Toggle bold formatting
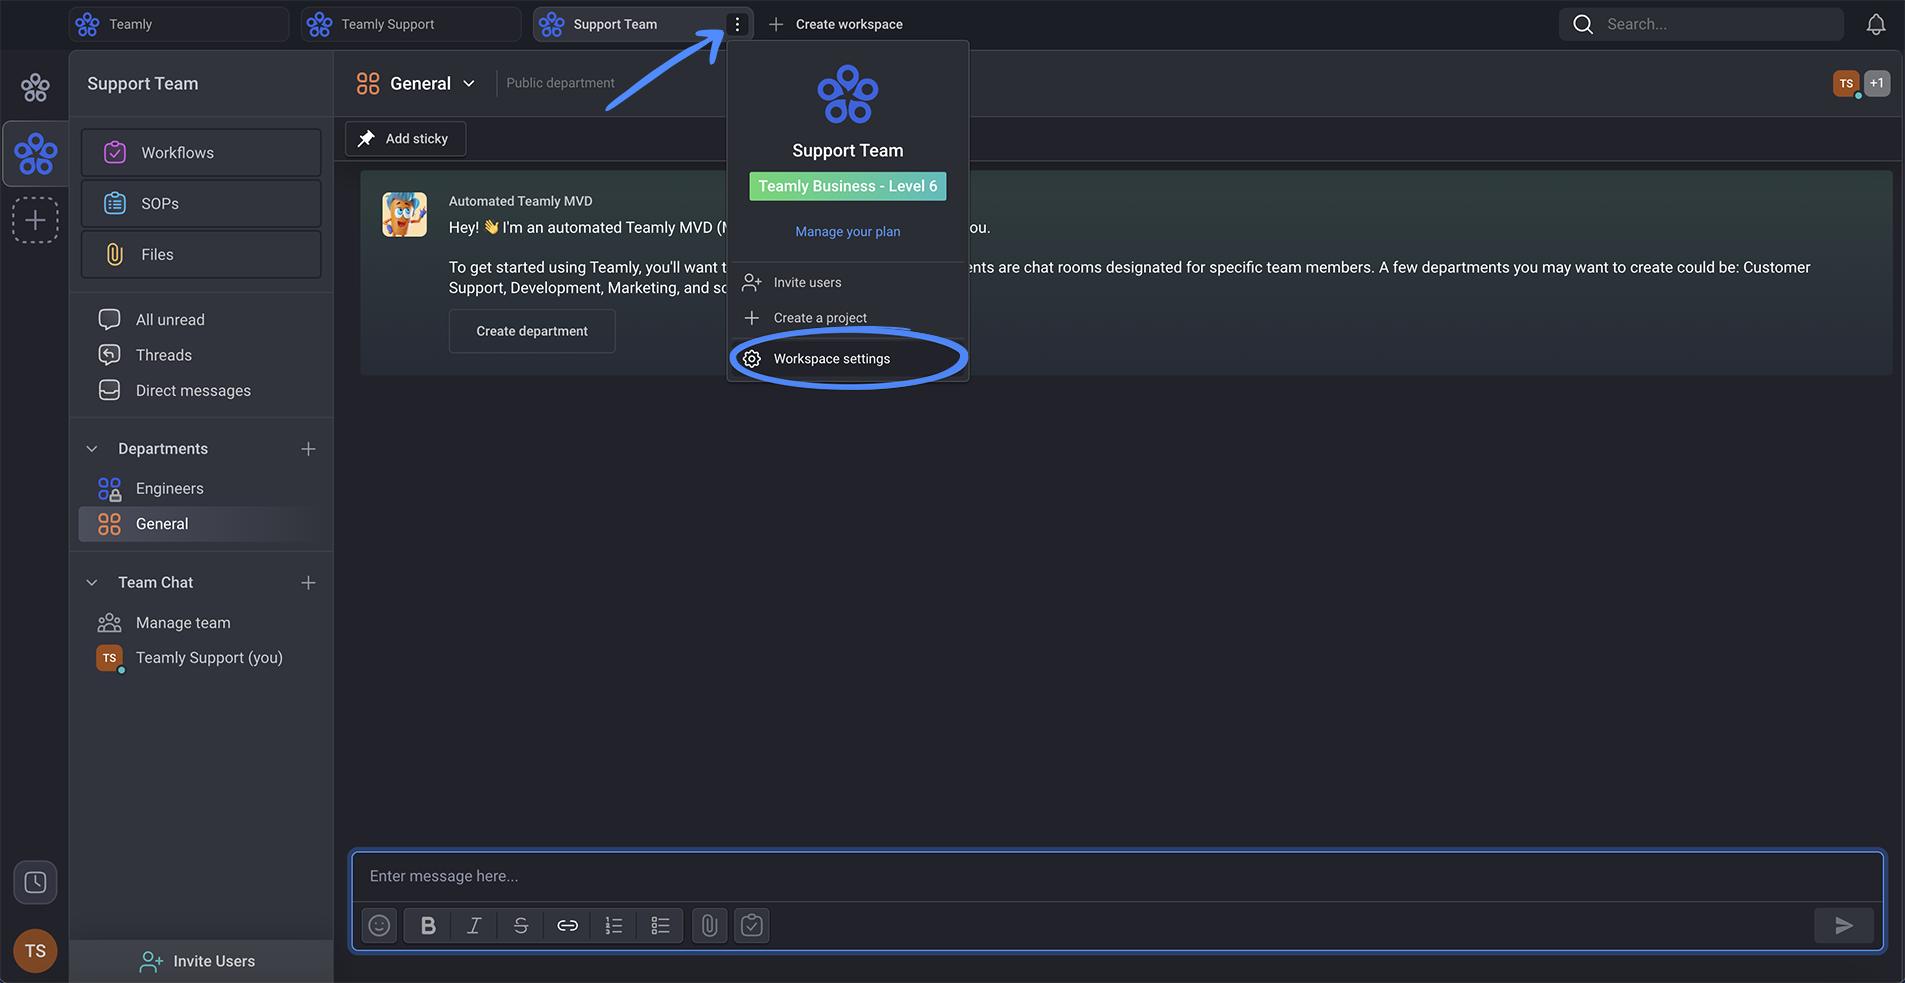 pyautogui.click(x=428, y=926)
